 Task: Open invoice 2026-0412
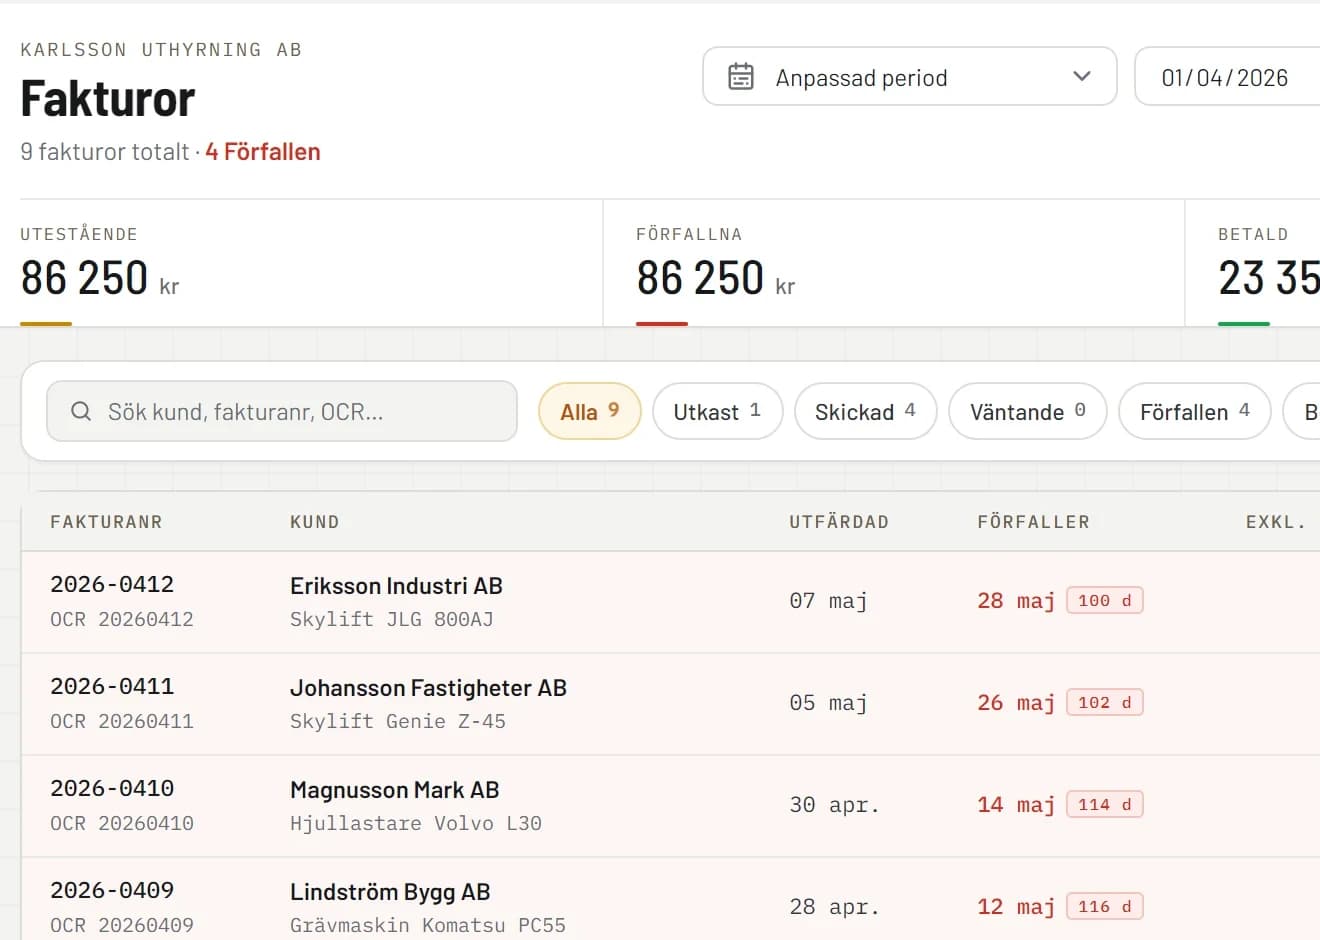[112, 584]
